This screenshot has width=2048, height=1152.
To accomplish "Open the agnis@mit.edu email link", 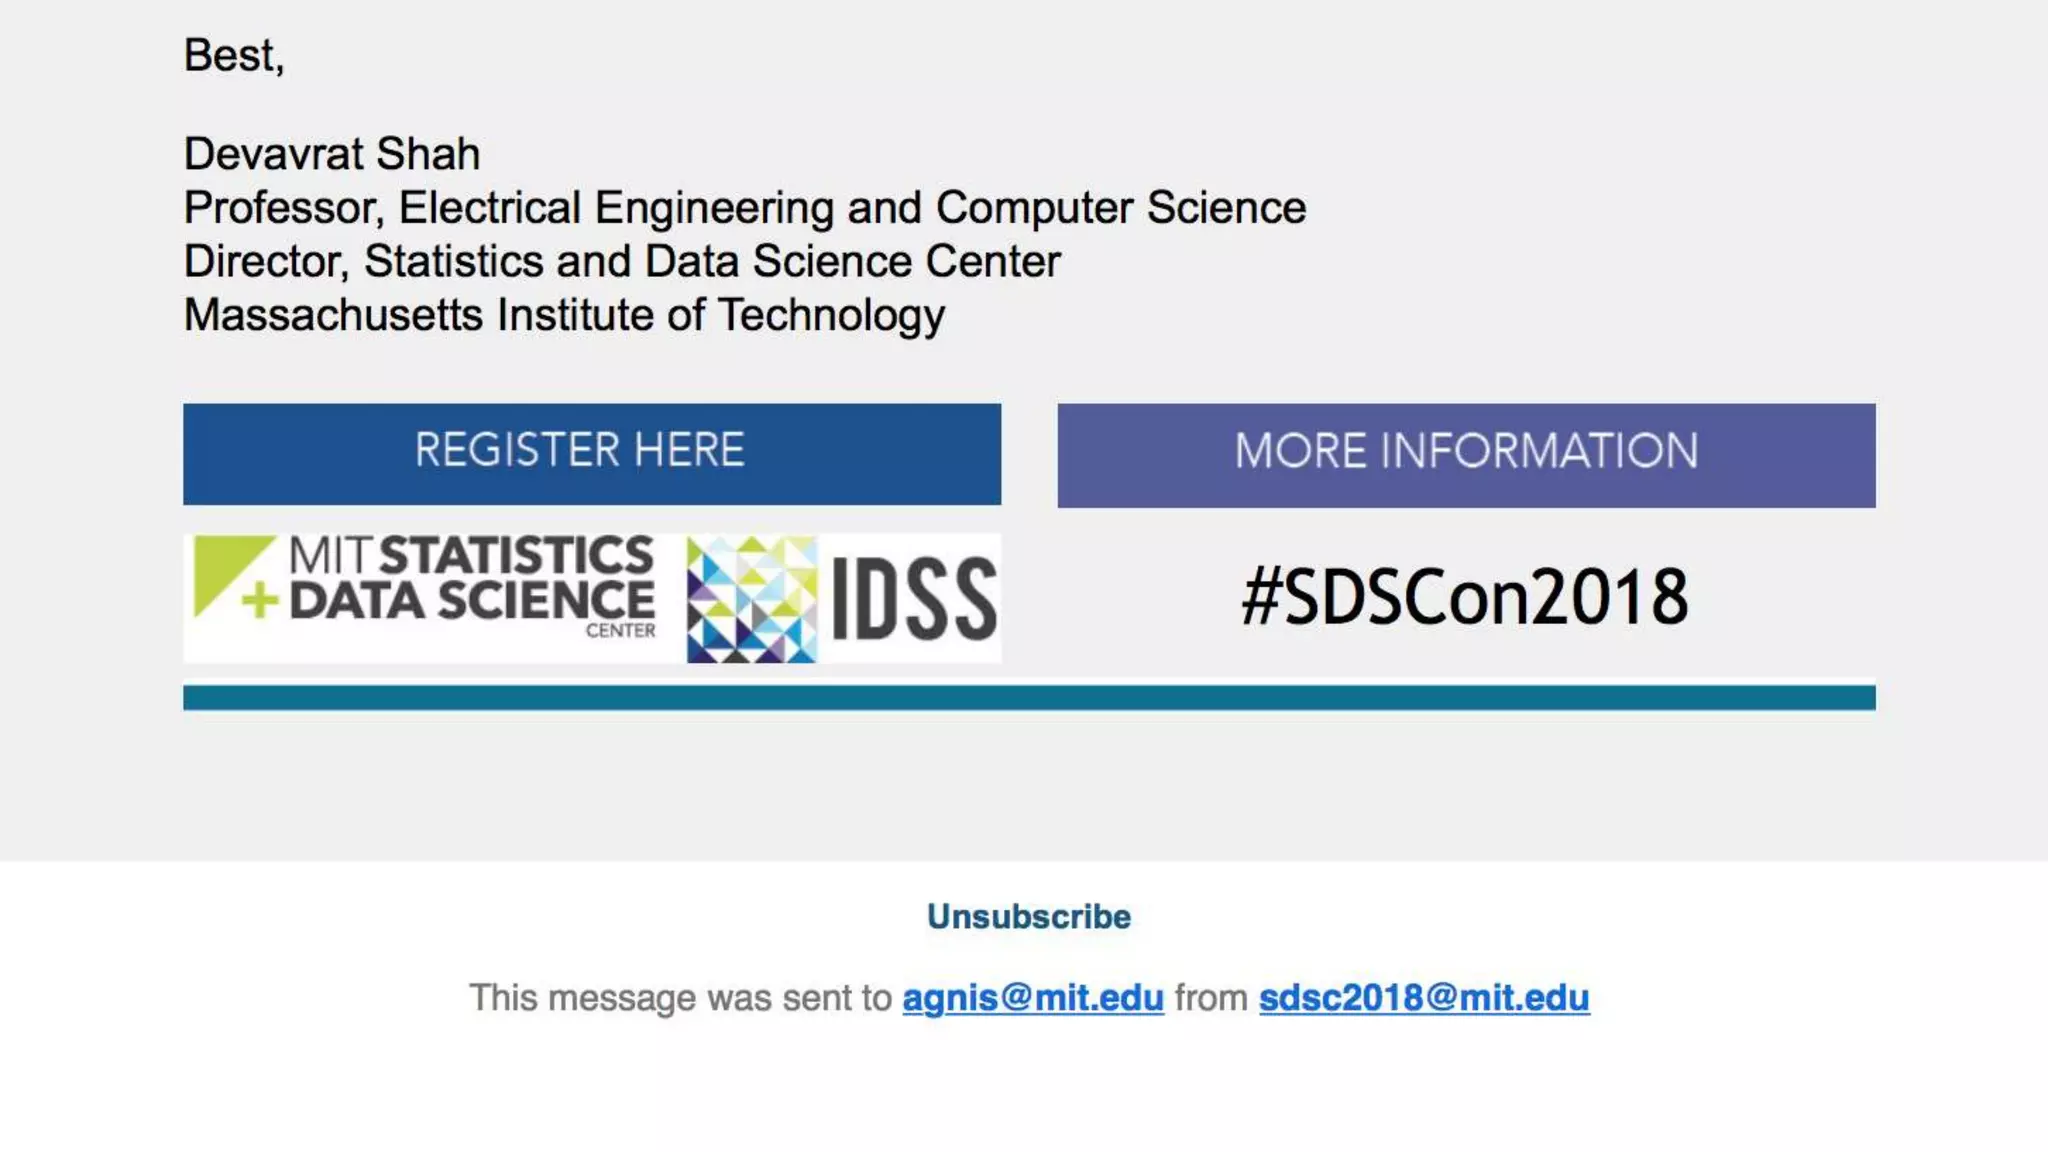I will (x=1033, y=997).
